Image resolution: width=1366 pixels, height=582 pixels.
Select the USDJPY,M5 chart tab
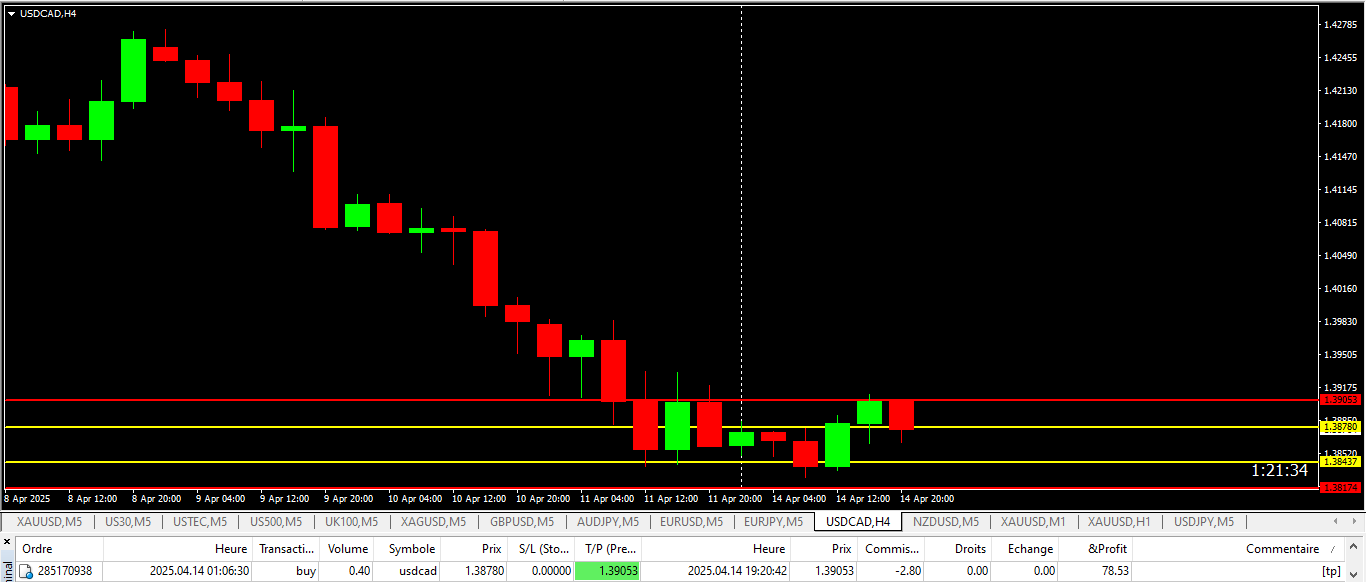pyautogui.click(x=1204, y=522)
